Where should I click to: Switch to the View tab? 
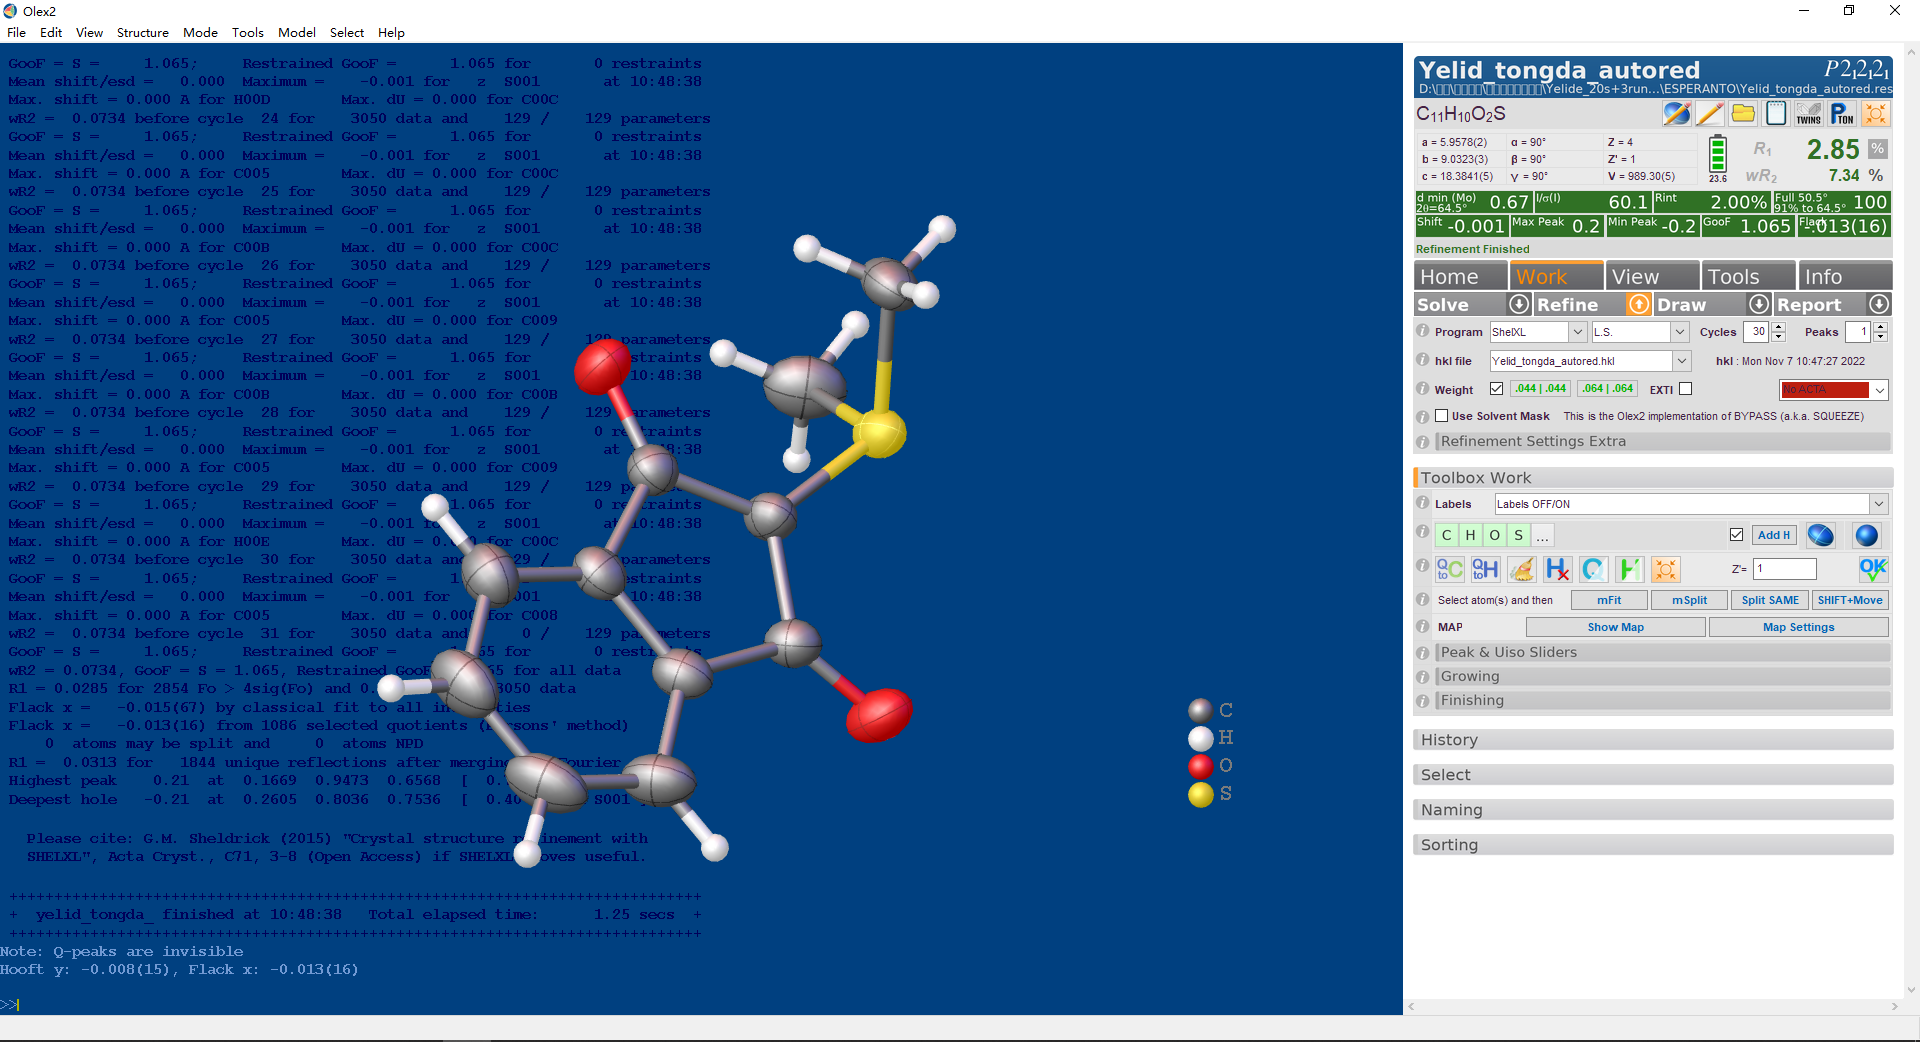point(1652,276)
